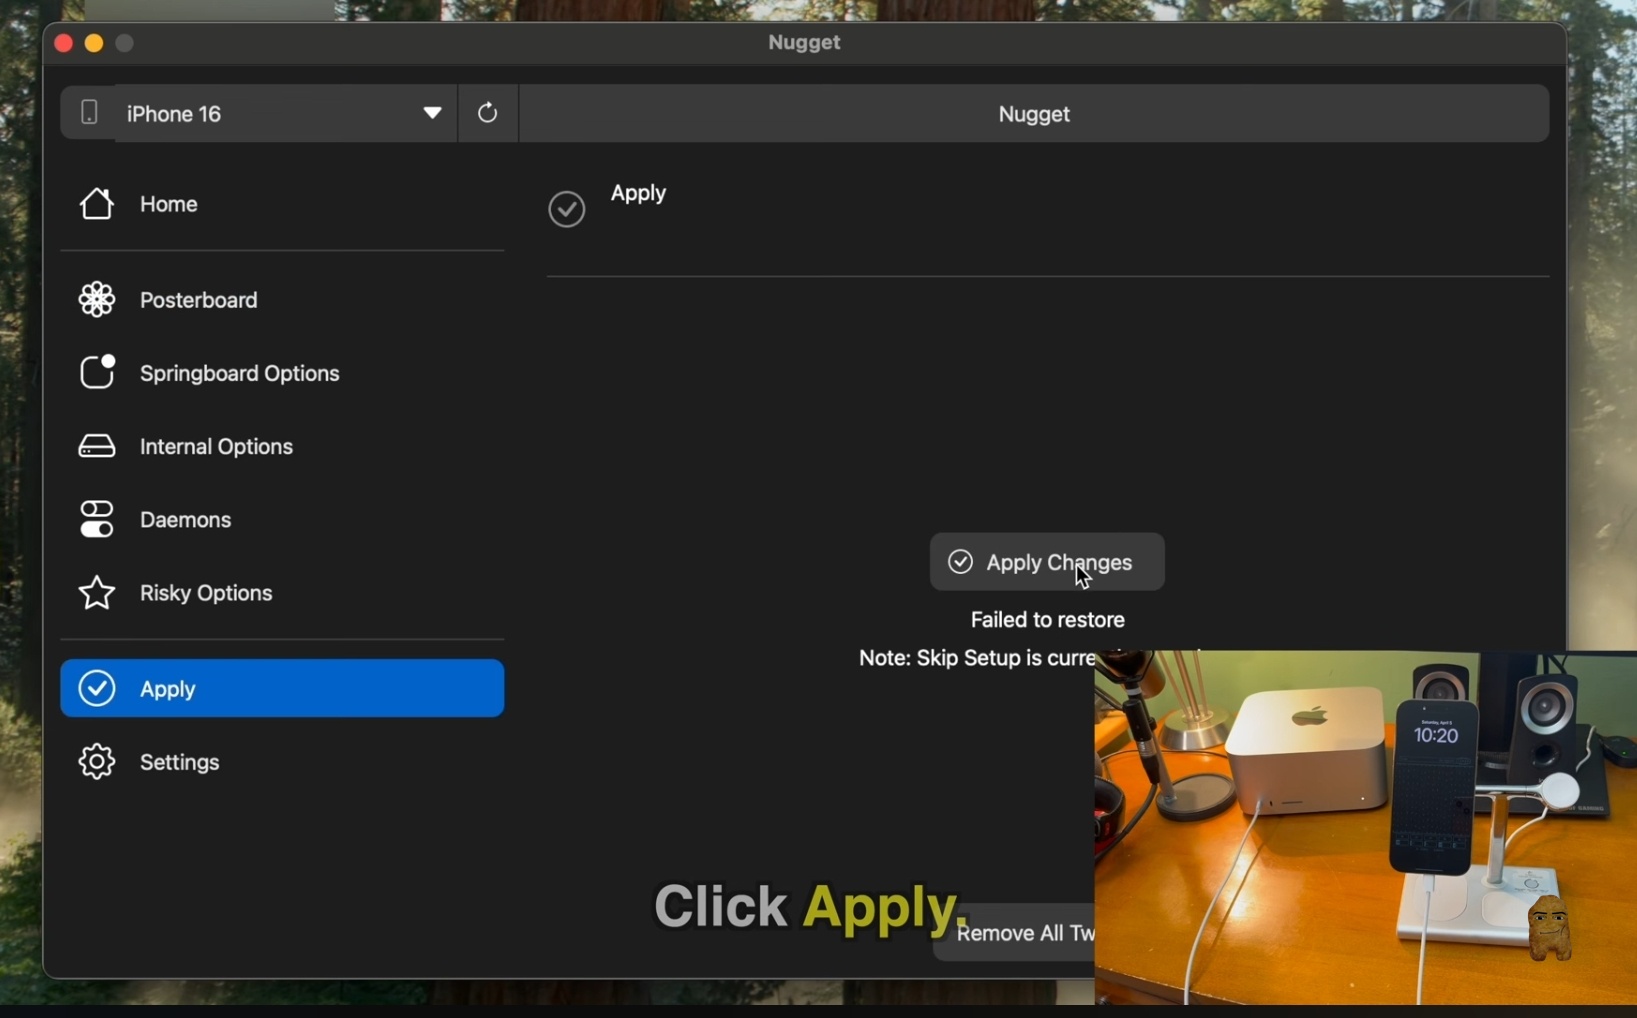Click the Apply Changes button

pyautogui.click(x=1047, y=562)
